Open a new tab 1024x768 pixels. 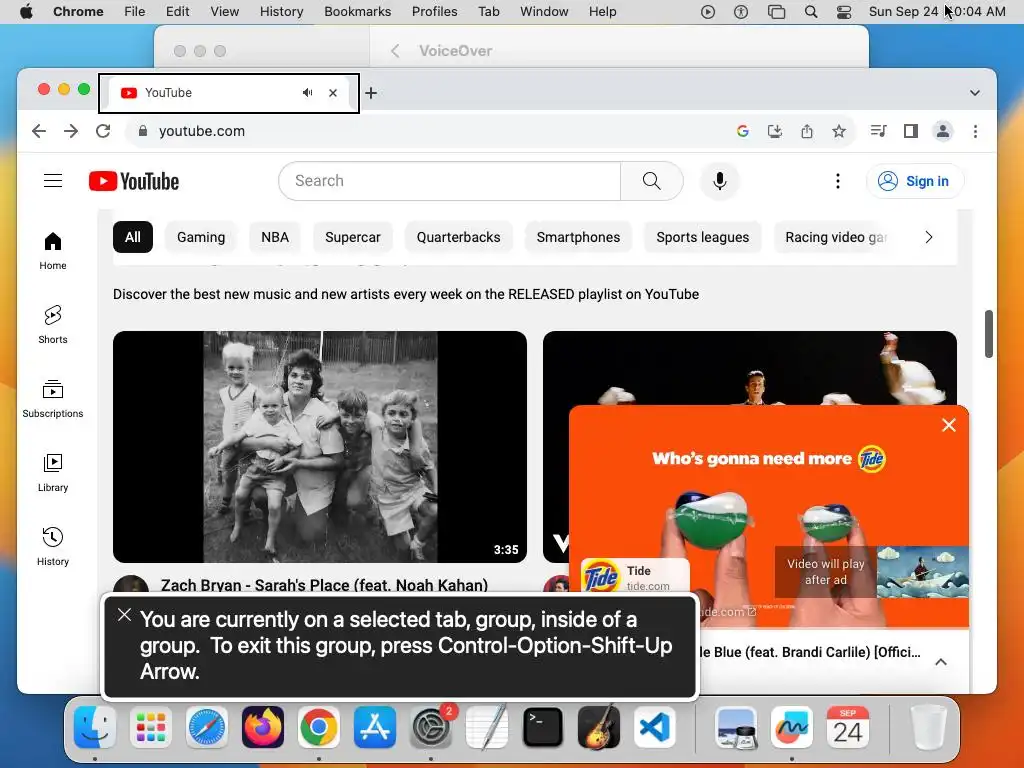click(371, 93)
